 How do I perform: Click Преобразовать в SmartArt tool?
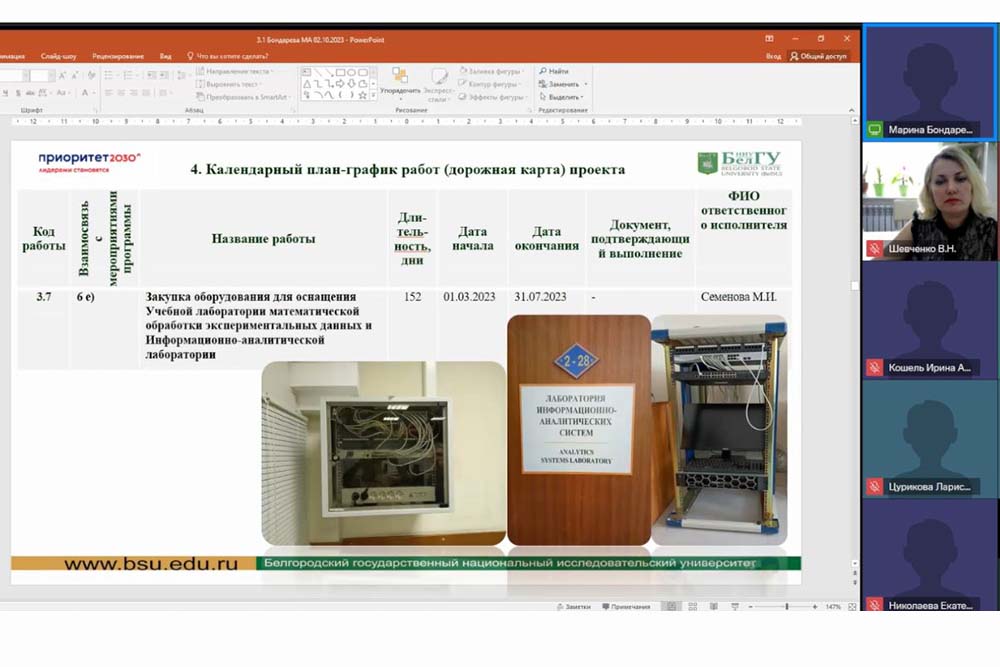coord(240,97)
